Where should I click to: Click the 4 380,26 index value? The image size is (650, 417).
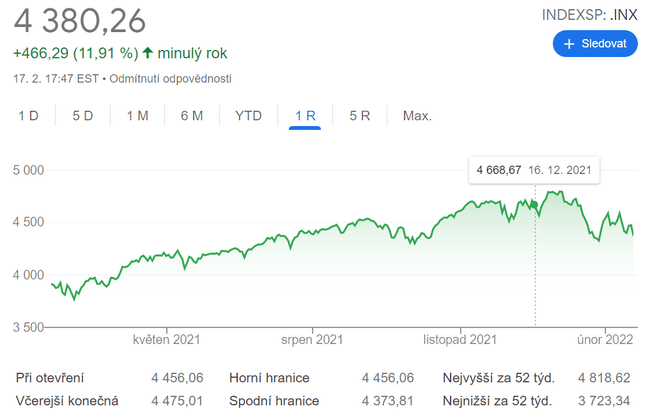tap(80, 20)
